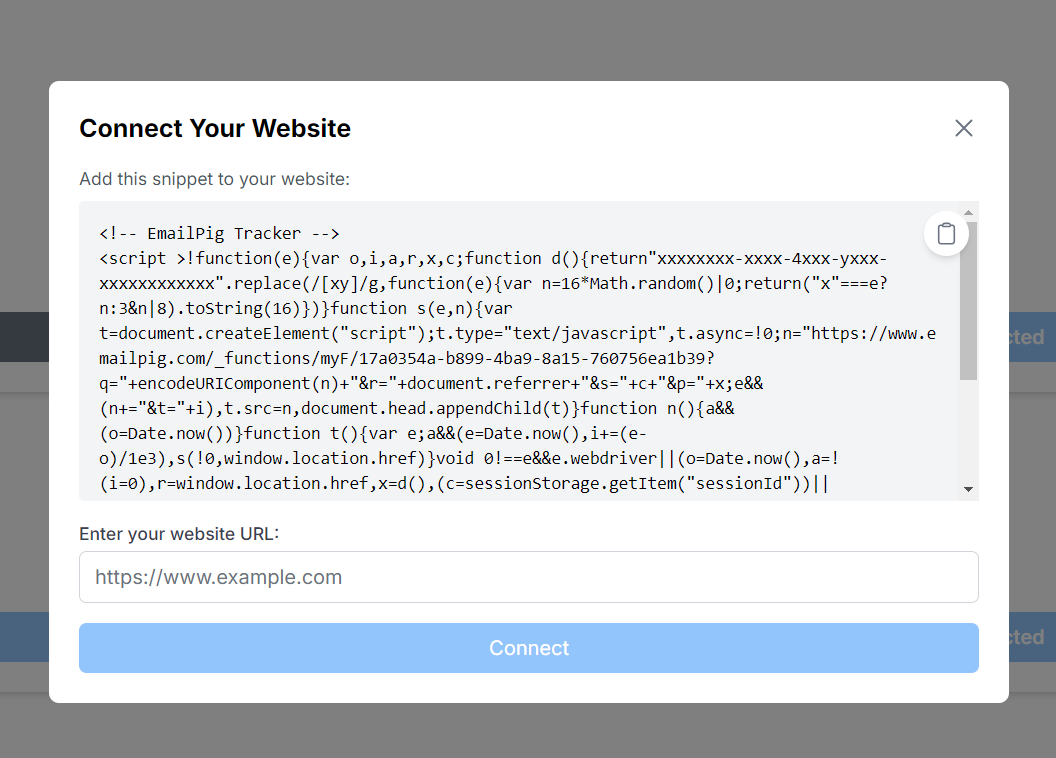1056x758 pixels.
Task: Click the 'Enter your website URL' label
Action: pyautogui.click(x=179, y=534)
